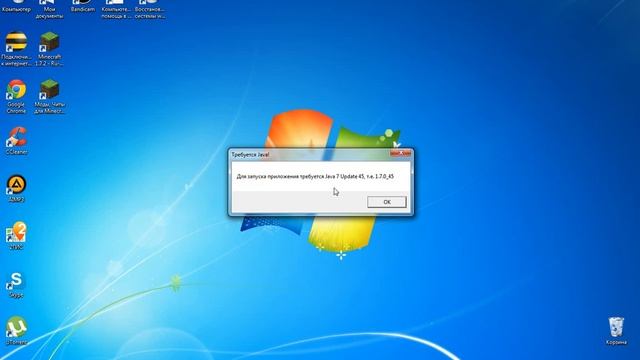The height and width of the screenshot is (360, 640).
Task: Close the "Требуется Java!" dialog with X
Action: click(400, 153)
